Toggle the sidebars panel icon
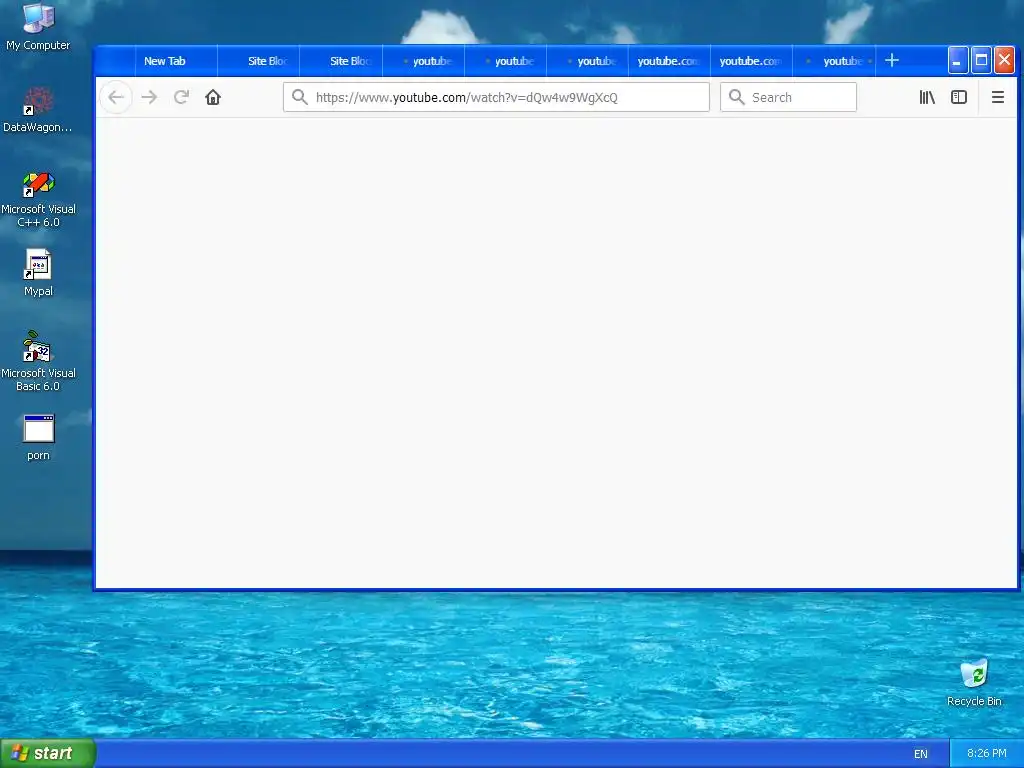Viewport: 1024px width, 768px height. [x=959, y=97]
